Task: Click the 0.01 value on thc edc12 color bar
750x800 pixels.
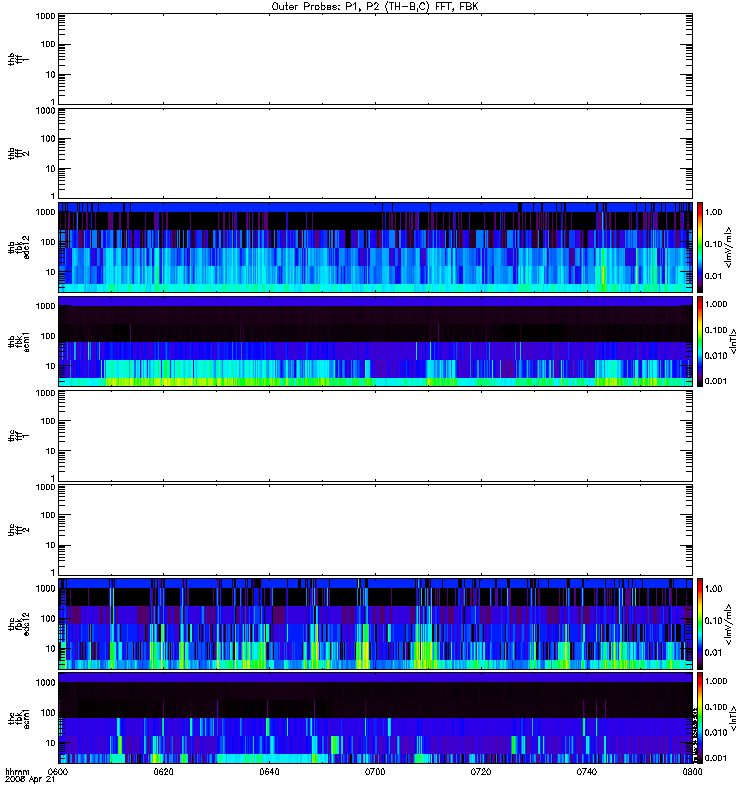Action: tap(713, 653)
